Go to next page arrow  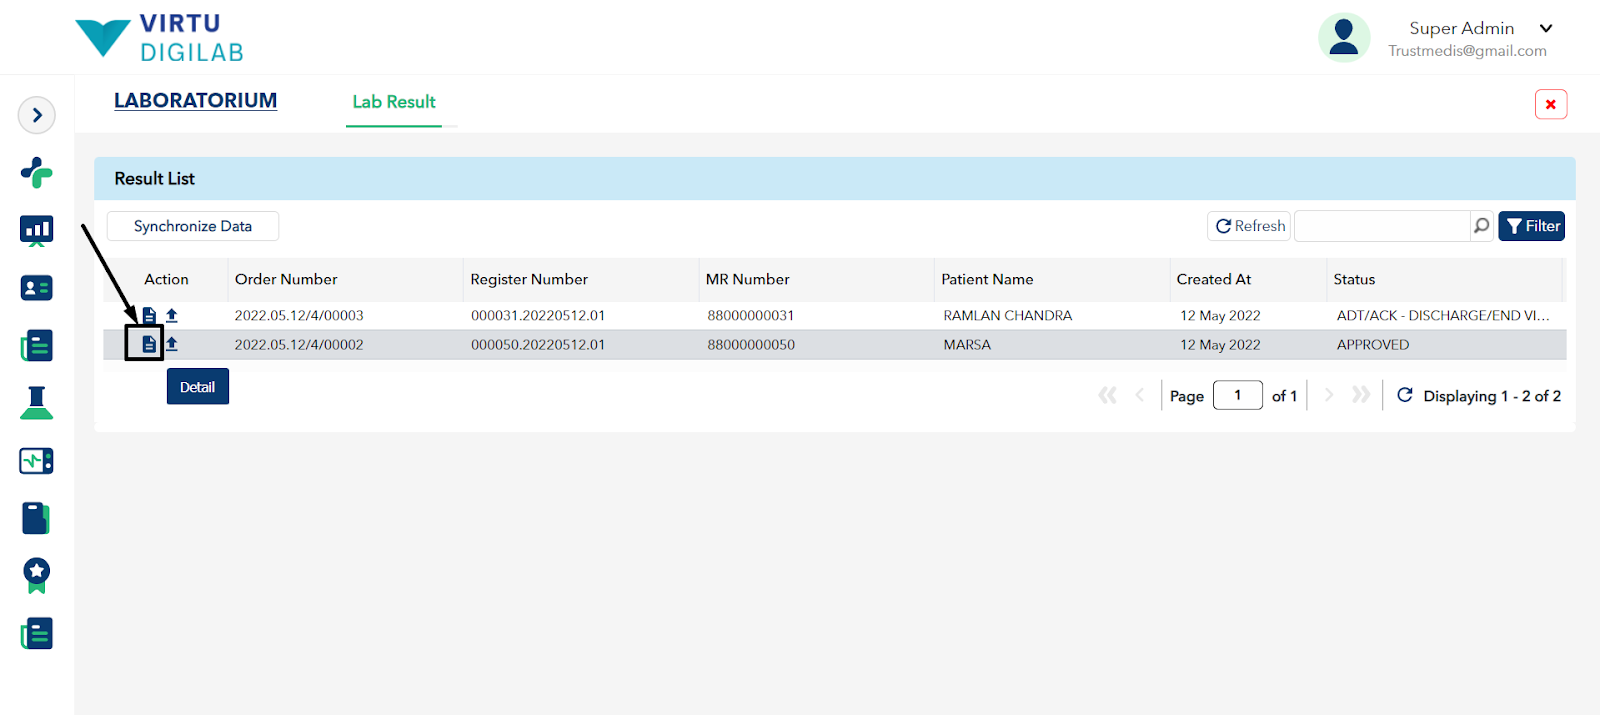(1329, 396)
